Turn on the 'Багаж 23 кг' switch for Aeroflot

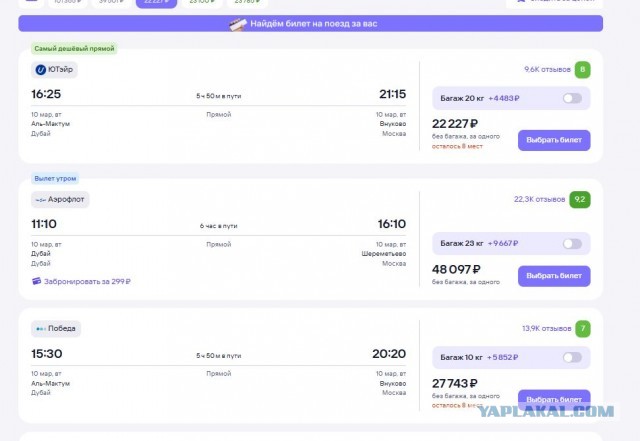point(572,244)
